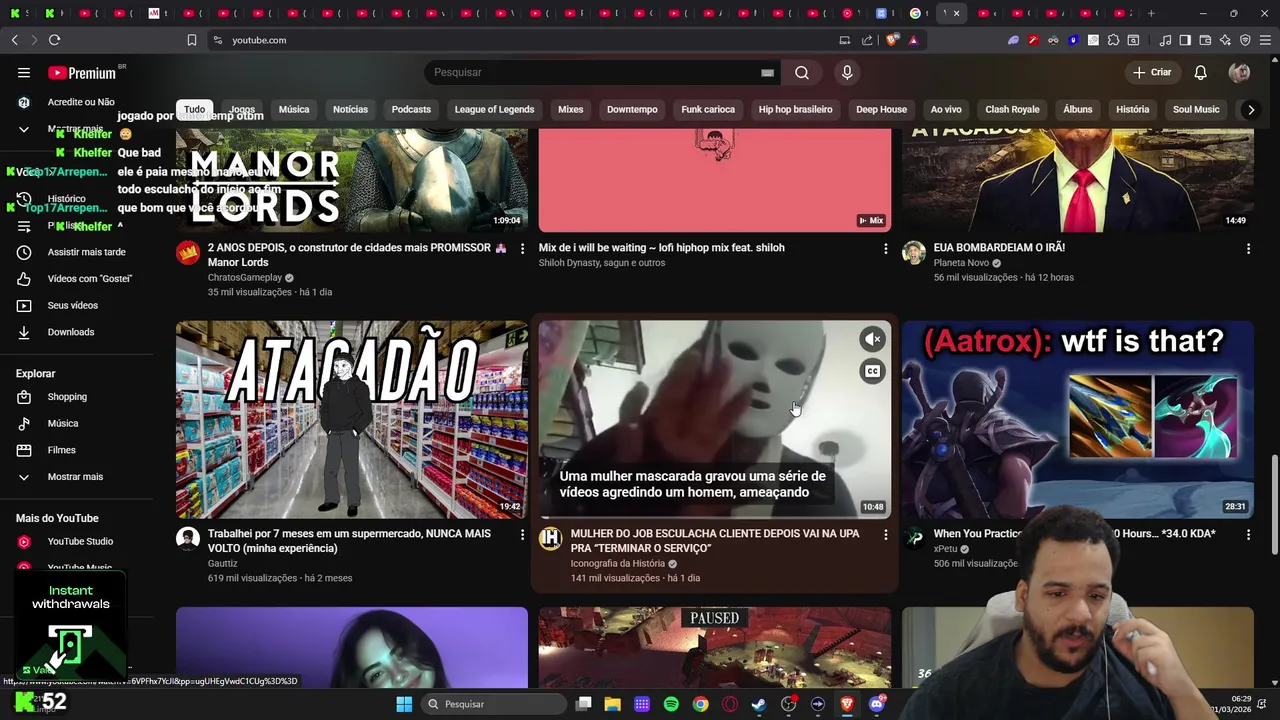The width and height of the screenshot is (1280, 720).
Task: Open the YouTube hamburger guide menu
Action: (x=24, y=73)
